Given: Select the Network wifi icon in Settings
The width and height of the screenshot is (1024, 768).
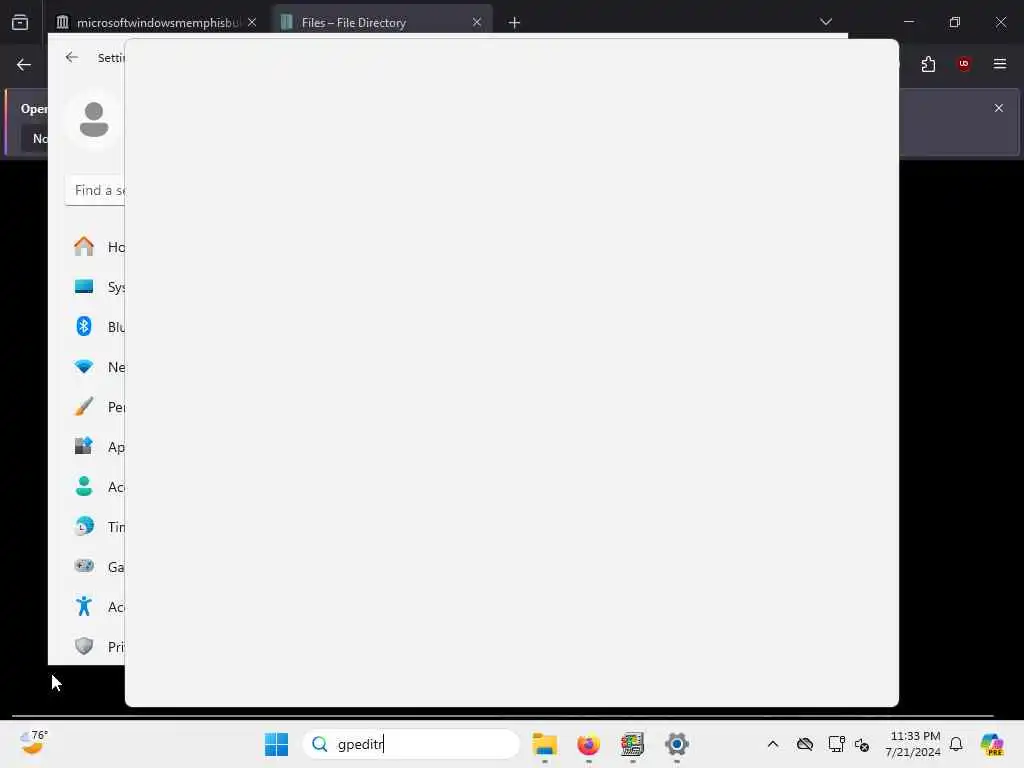Looking at the screenshot, I should coord(84,366).
